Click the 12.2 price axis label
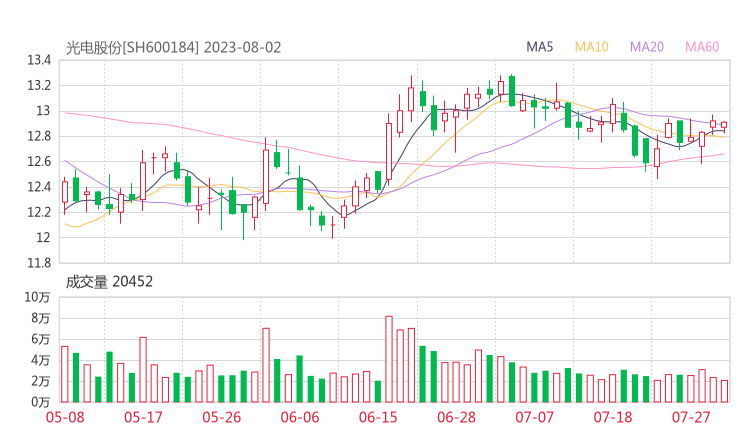This screenshot has height=440, width=740. tap(39, 212)
